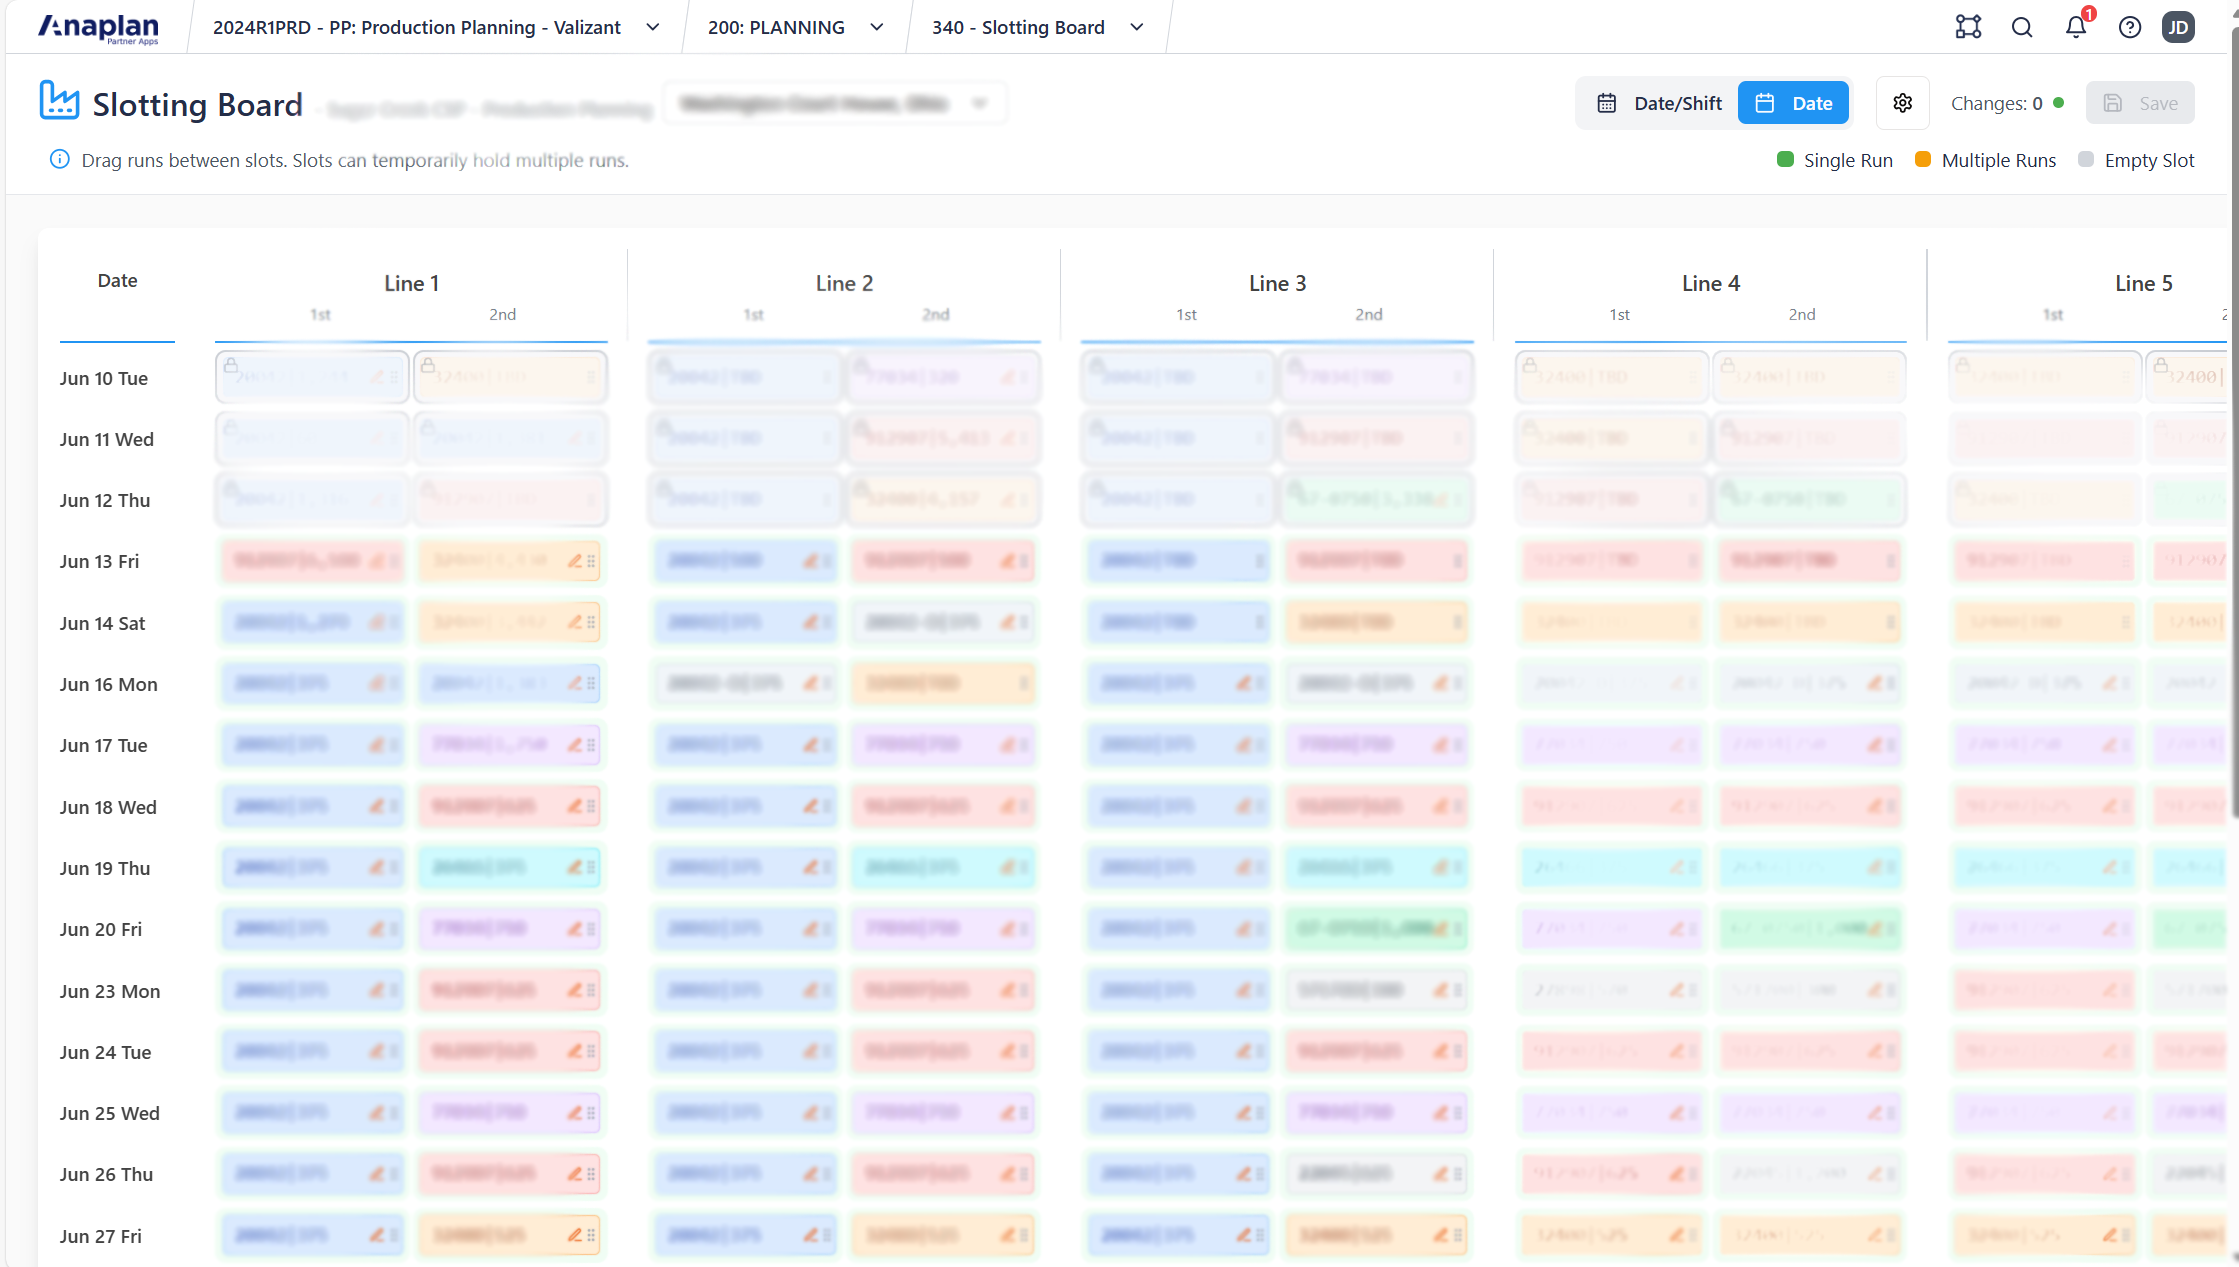Switch view to Date/Shift mode
Viewport: 2239px width, 1267px height.
(1660, 103)
